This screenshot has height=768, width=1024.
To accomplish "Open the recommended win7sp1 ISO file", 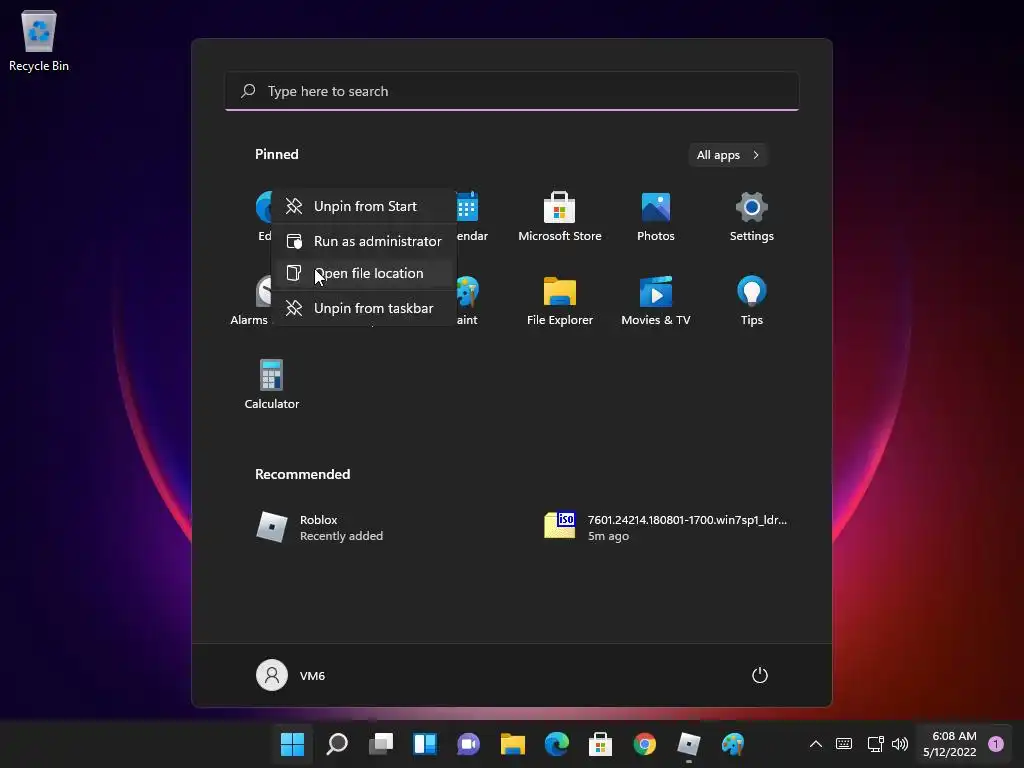I will (667, 527).
